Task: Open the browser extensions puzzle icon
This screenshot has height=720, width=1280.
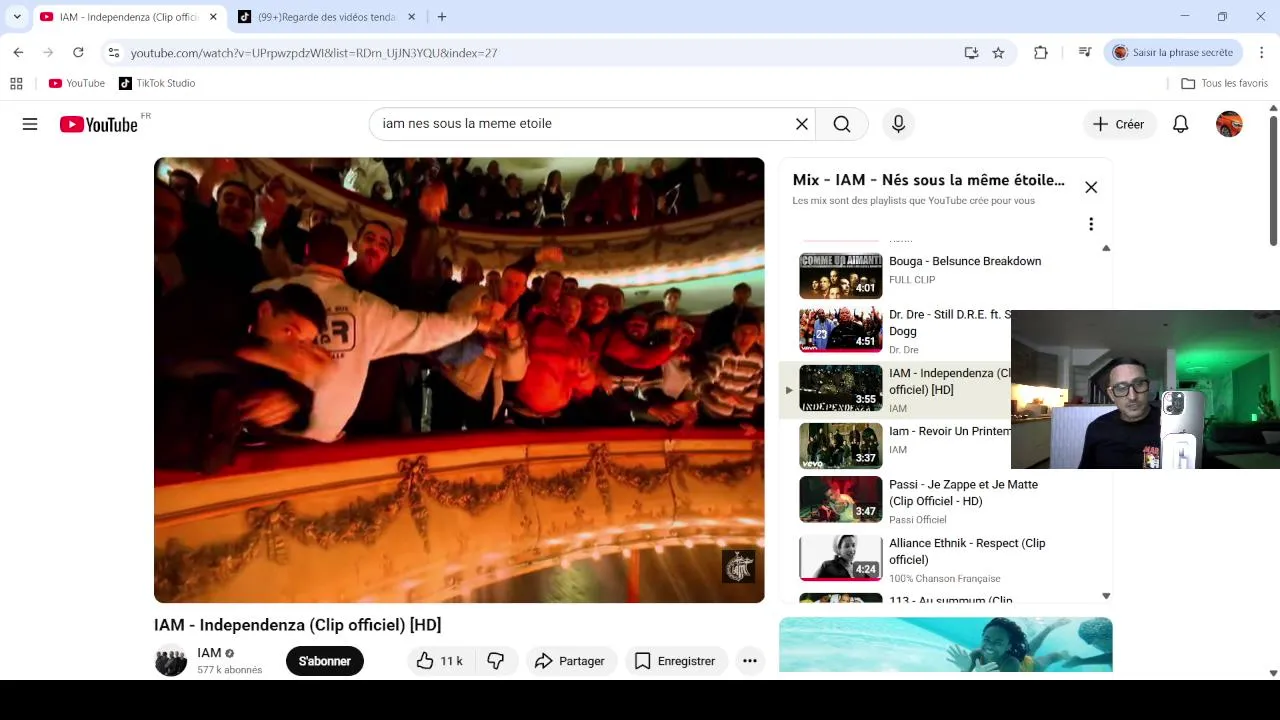Action: tap(1041, 53)
